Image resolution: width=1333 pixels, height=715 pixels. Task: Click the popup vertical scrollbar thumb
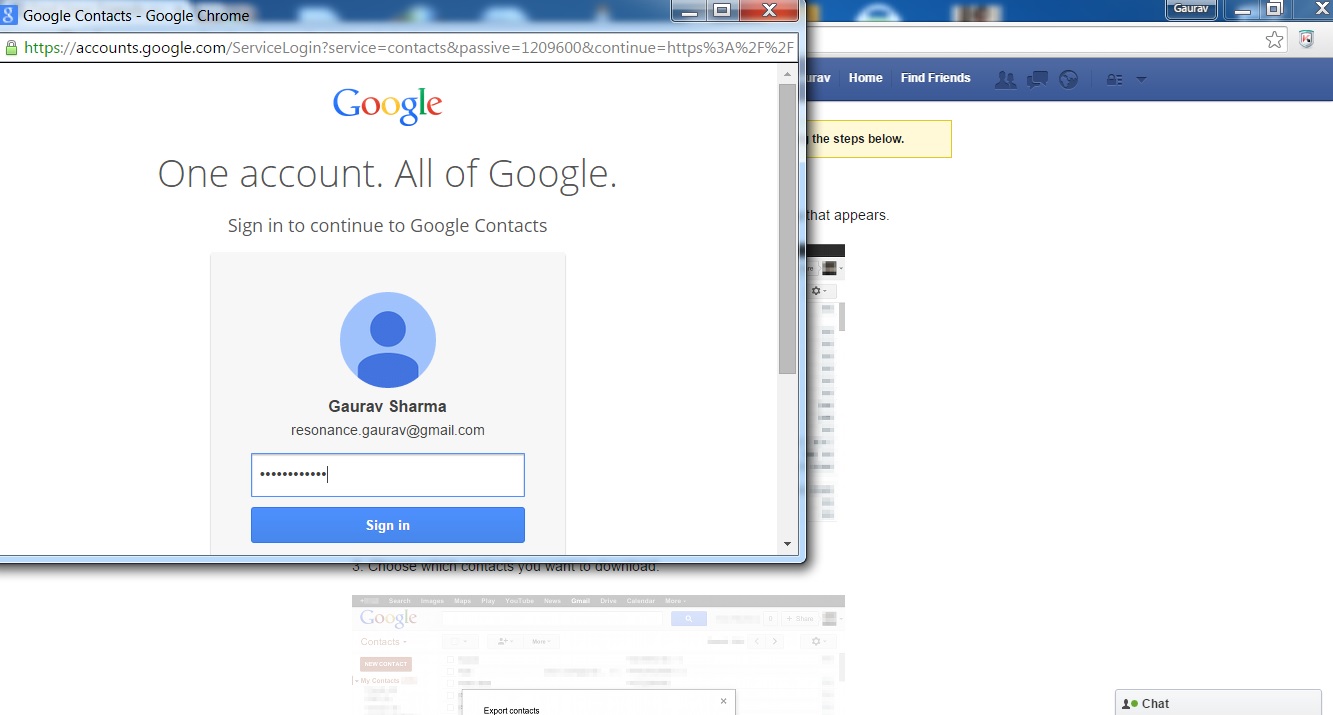(787, 230)
